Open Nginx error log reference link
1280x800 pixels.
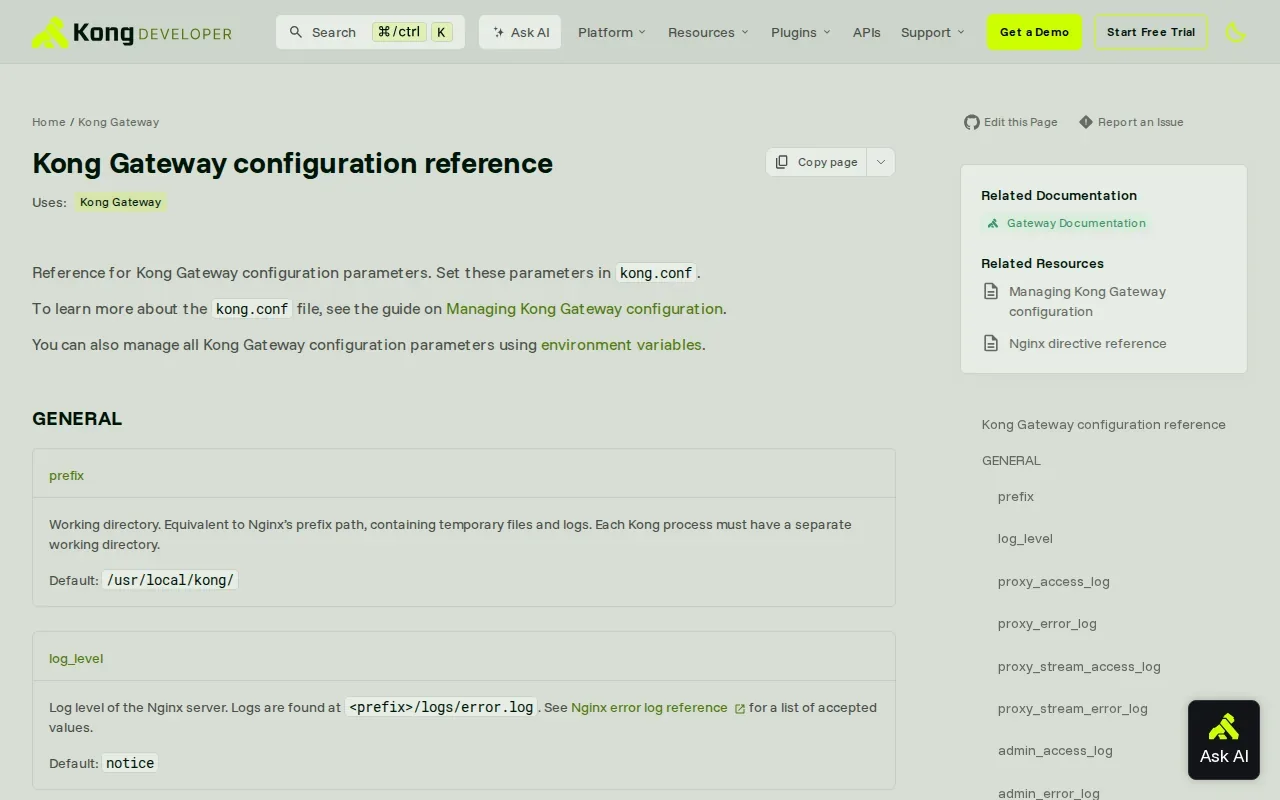pos(649,707)
